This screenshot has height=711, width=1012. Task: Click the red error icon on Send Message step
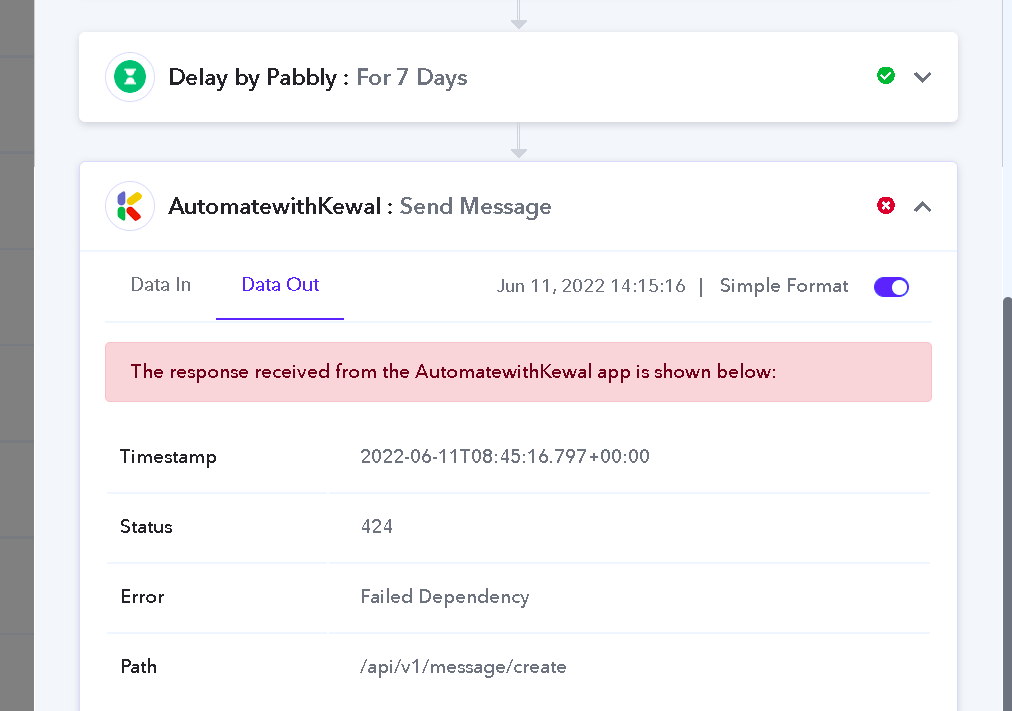(x=886, y=206)
